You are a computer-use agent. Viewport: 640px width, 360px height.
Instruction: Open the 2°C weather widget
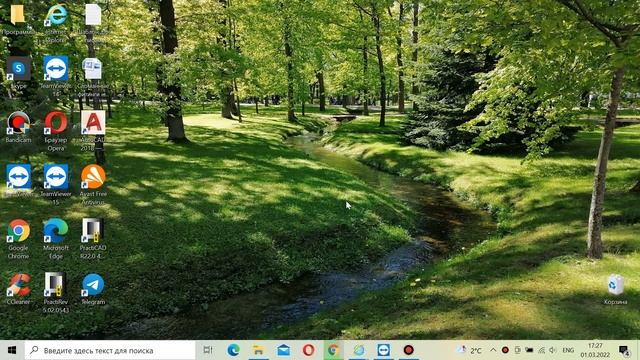469,350
